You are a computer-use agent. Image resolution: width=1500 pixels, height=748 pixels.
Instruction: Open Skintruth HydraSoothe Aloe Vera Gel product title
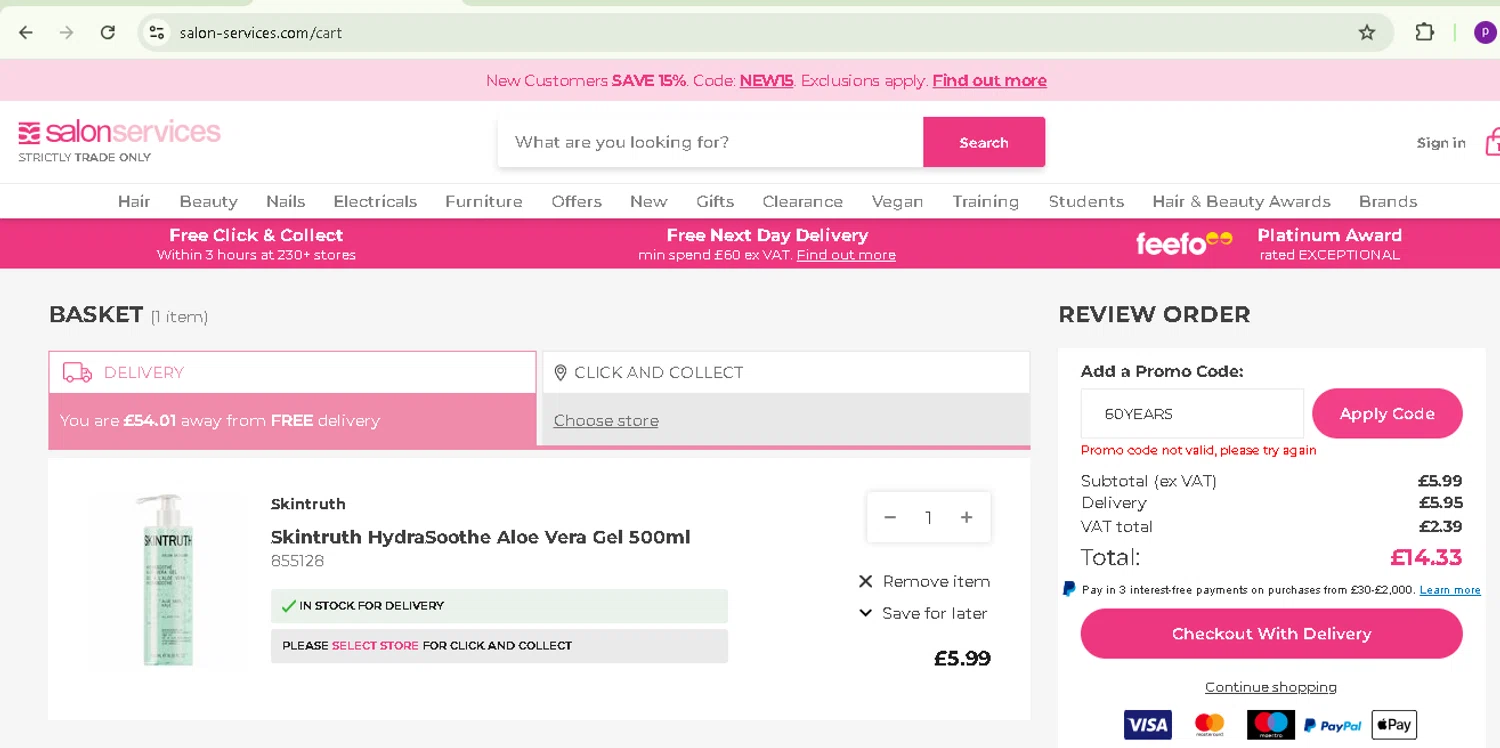coord(480,537)
